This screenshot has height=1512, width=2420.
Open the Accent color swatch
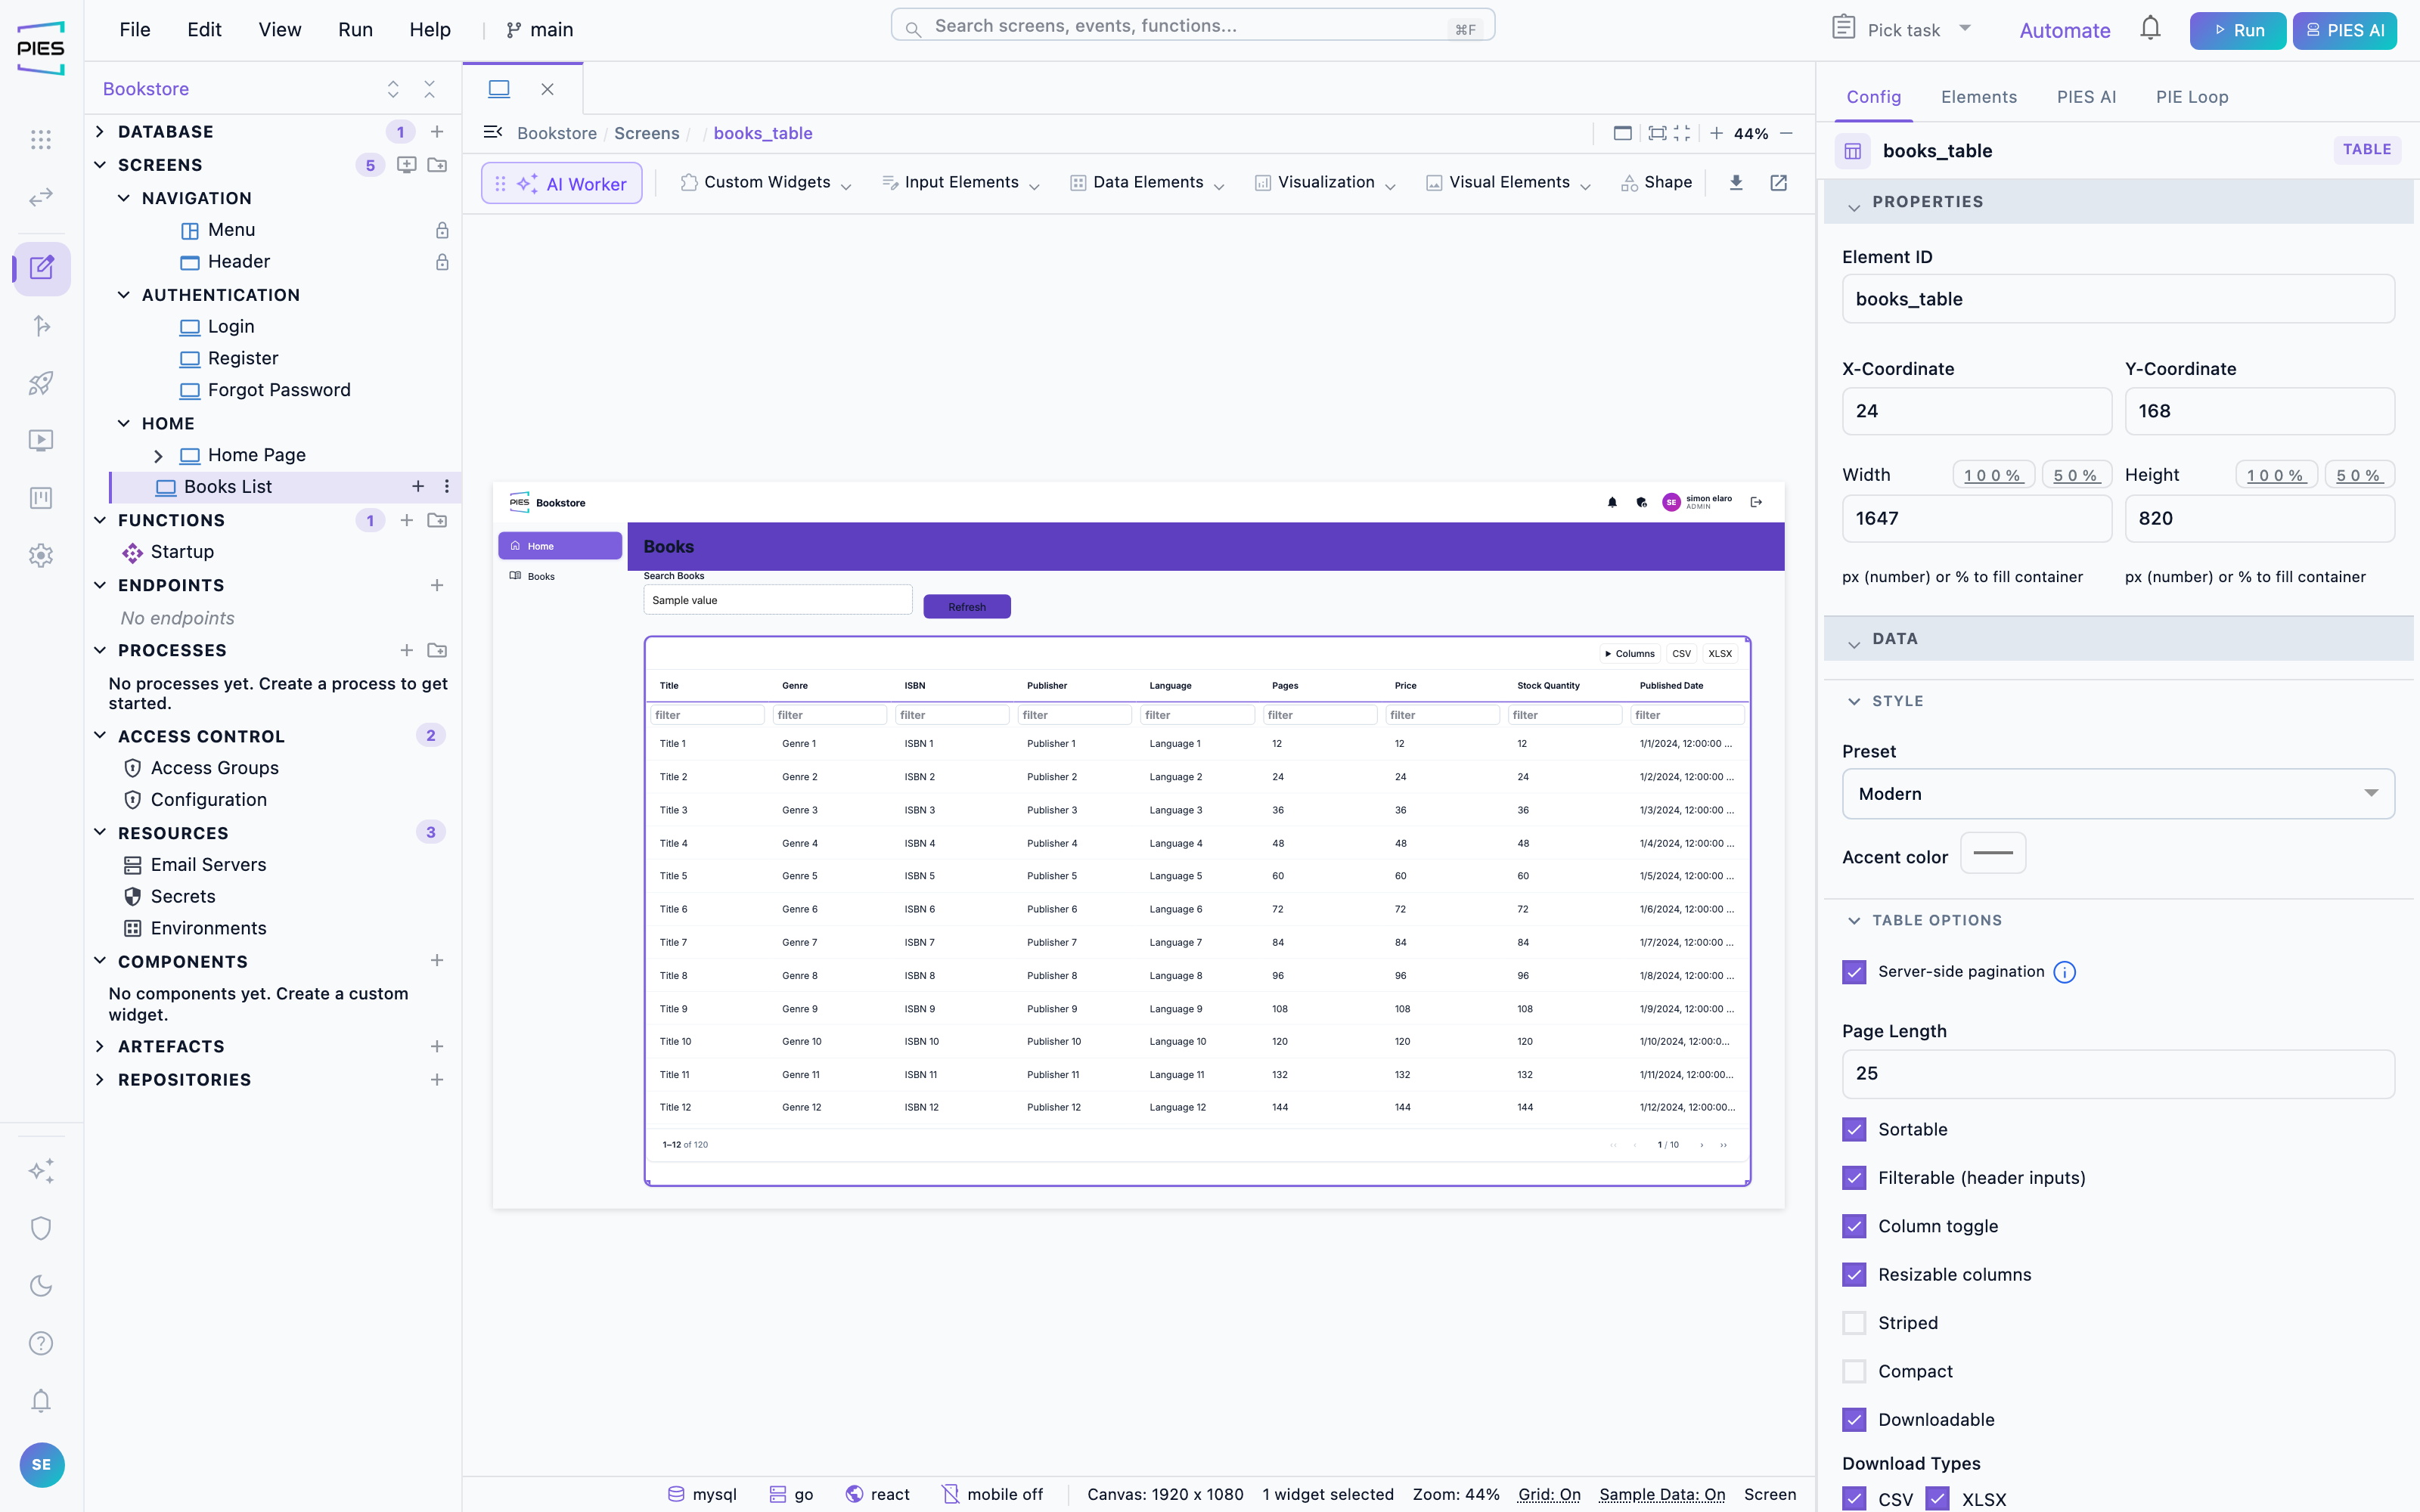point(1993,853)
